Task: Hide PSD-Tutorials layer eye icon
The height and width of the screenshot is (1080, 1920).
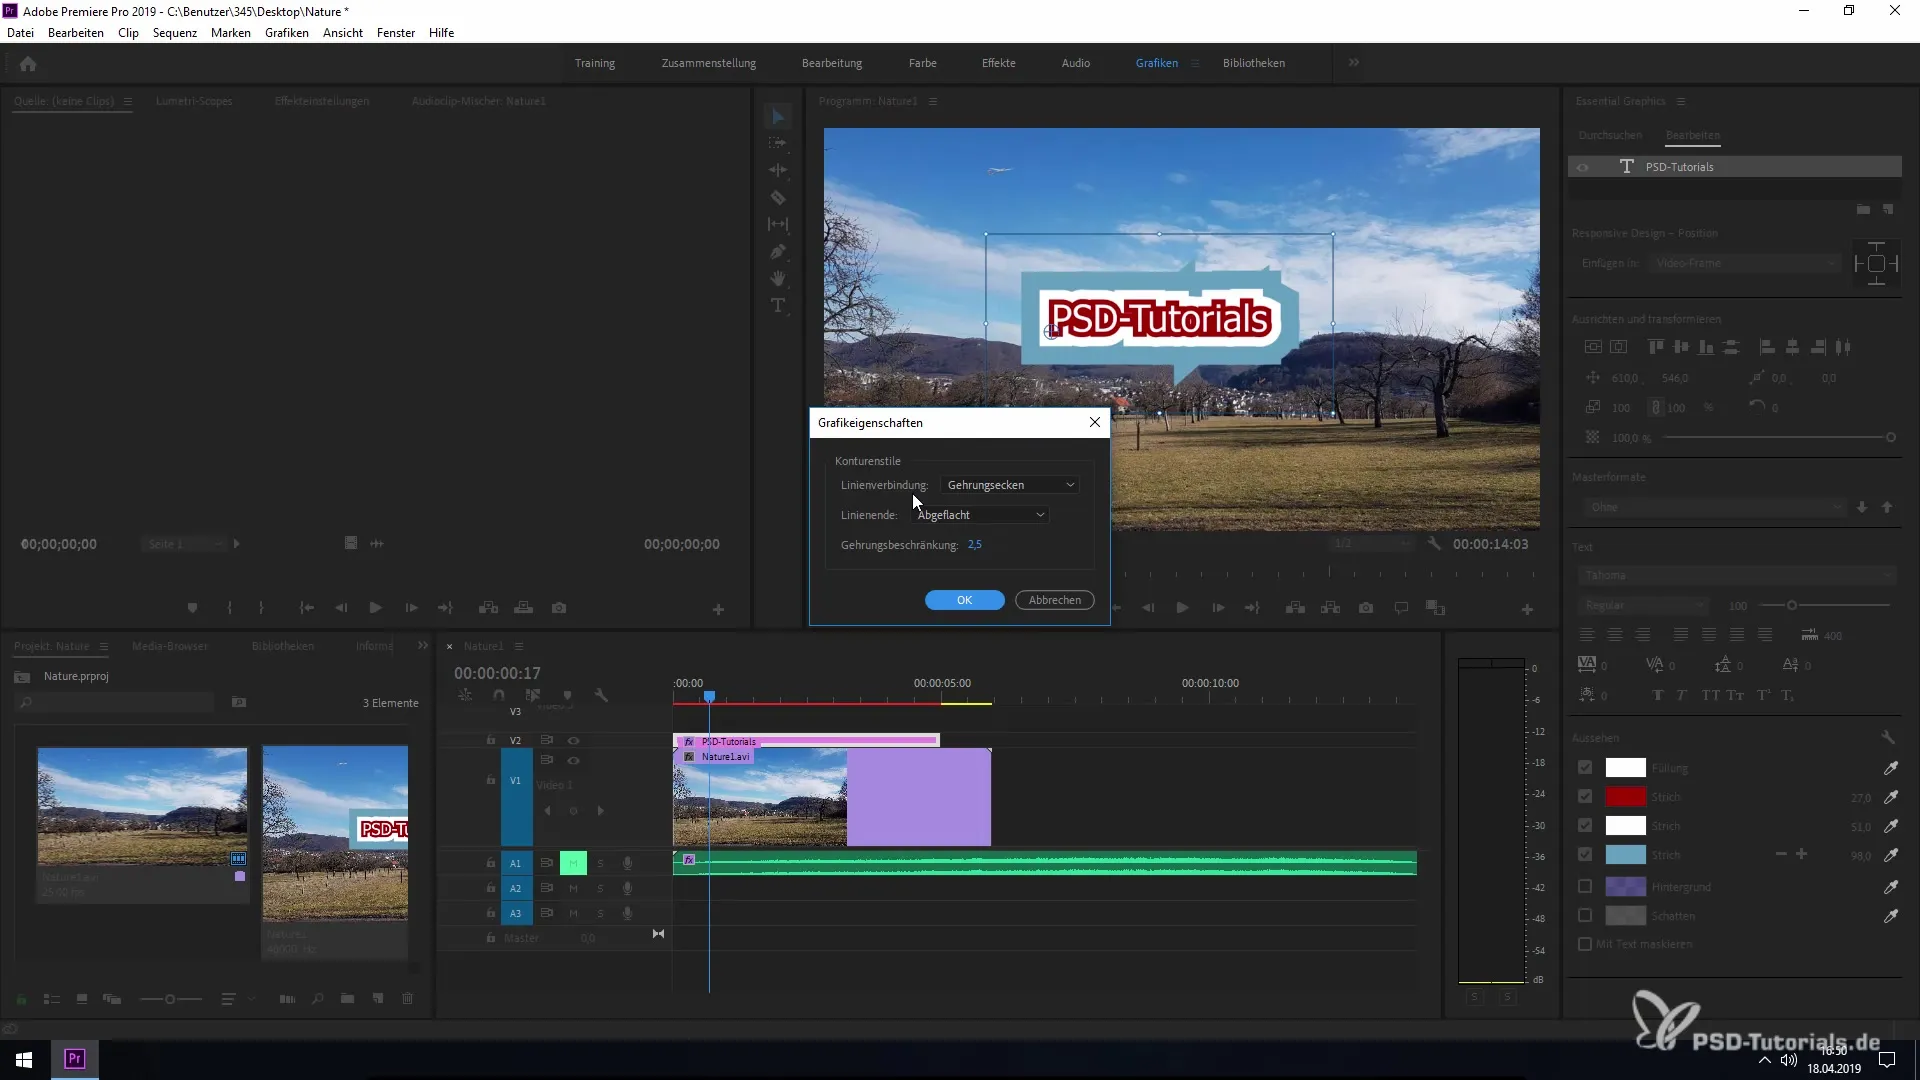Action: (x=1583, y=167)
